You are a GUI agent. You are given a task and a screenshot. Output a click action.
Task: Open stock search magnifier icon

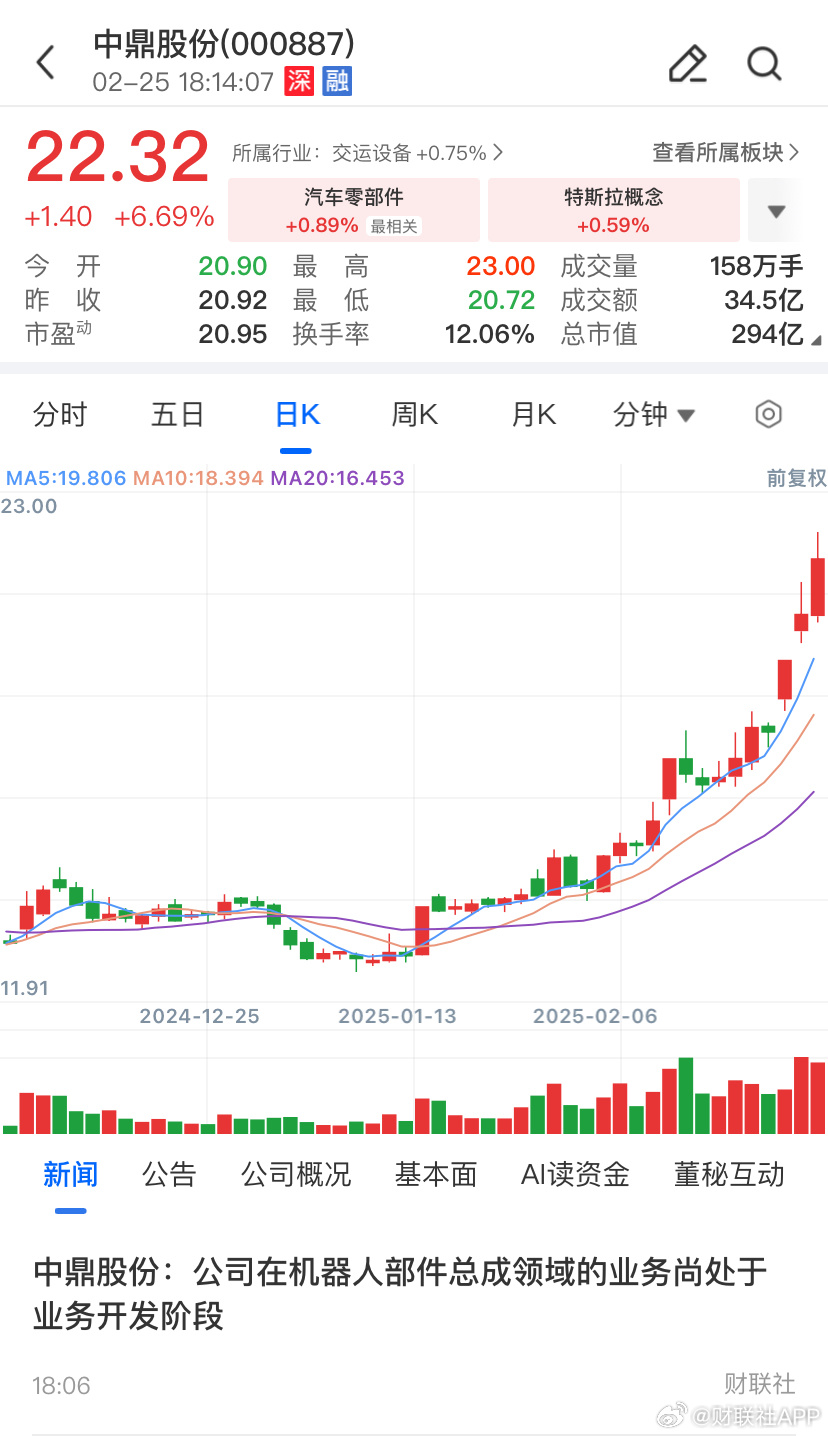click(x=765, y=63)
